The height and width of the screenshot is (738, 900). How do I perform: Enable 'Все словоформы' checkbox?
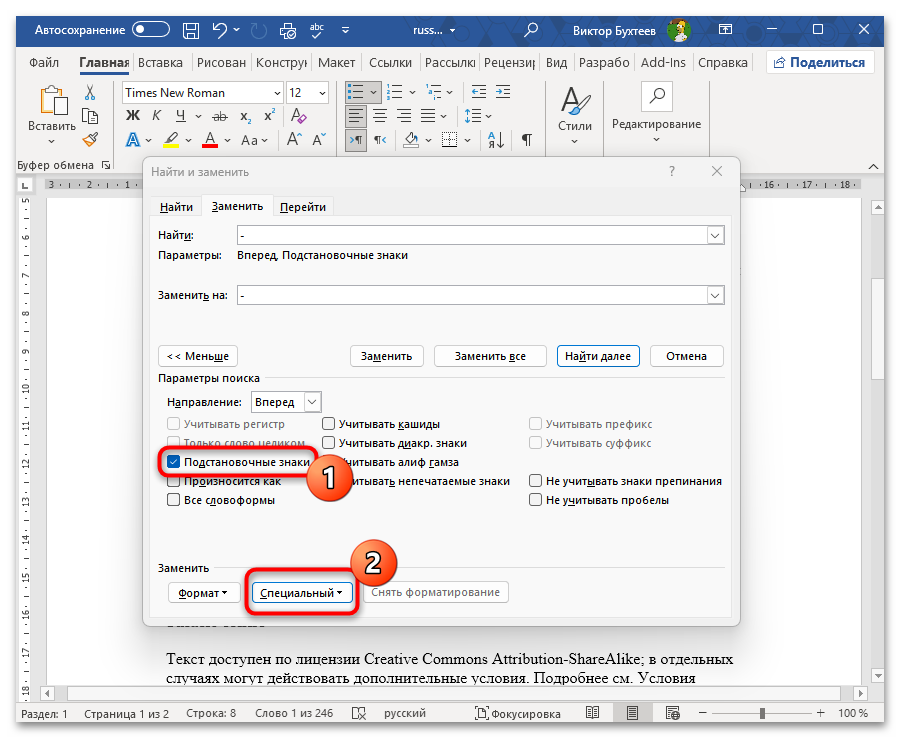[175, 500]
